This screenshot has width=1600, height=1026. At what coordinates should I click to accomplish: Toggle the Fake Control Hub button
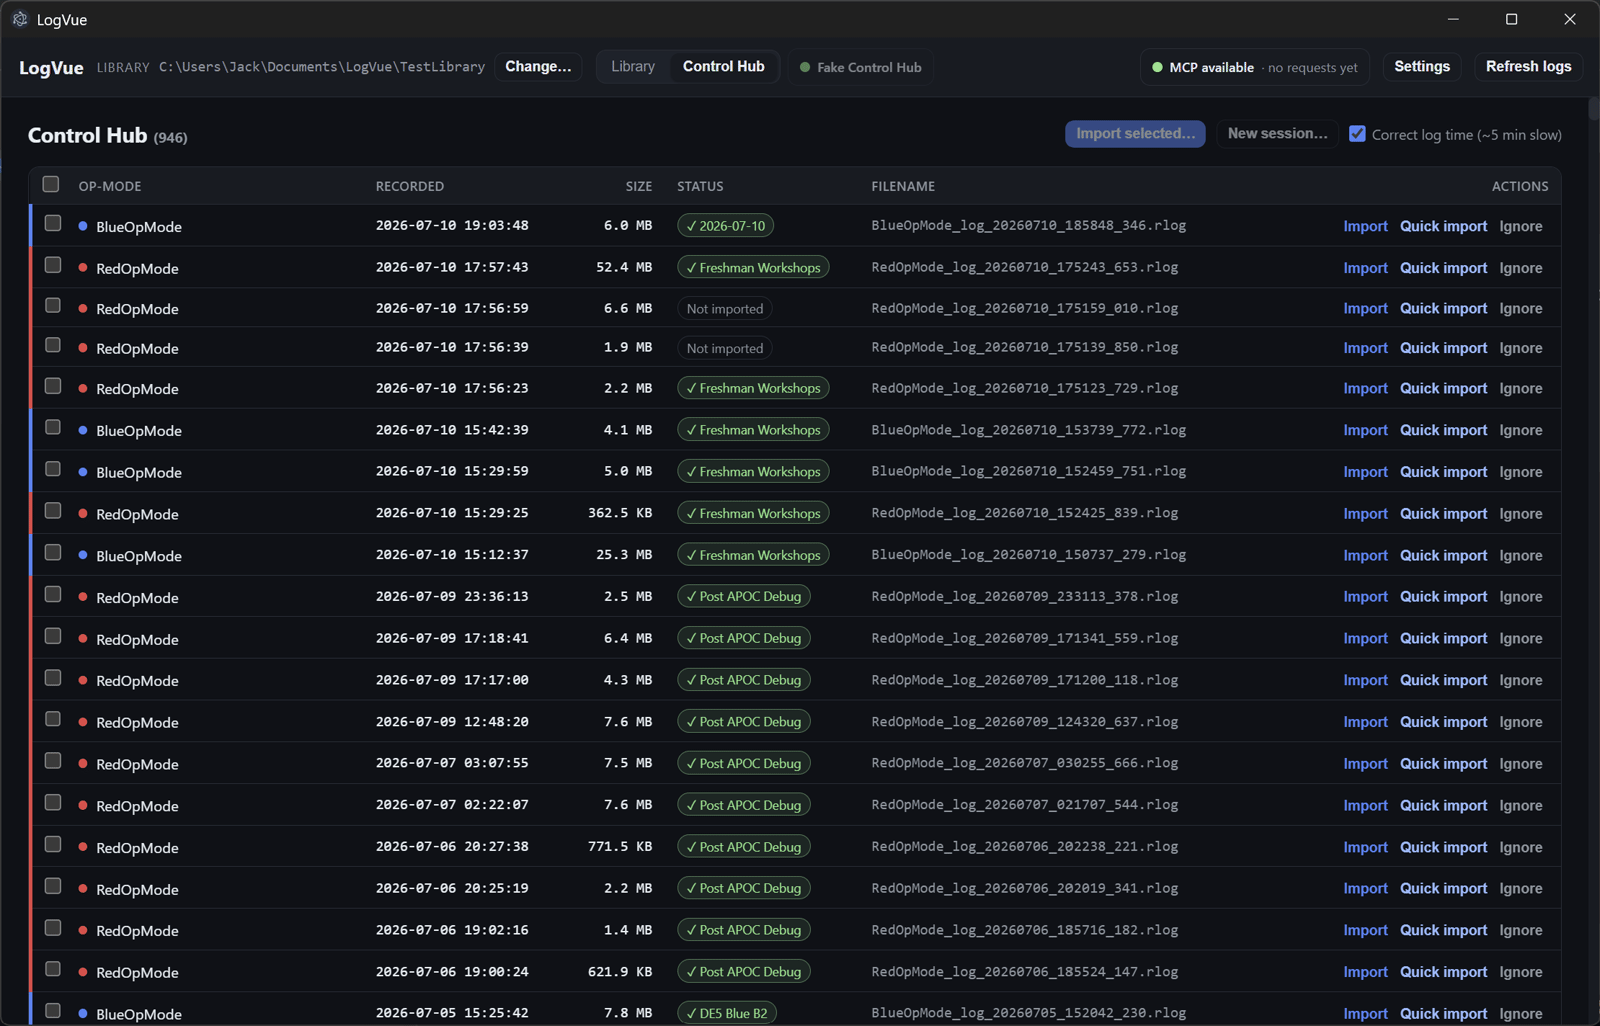[x=861, y=67]
